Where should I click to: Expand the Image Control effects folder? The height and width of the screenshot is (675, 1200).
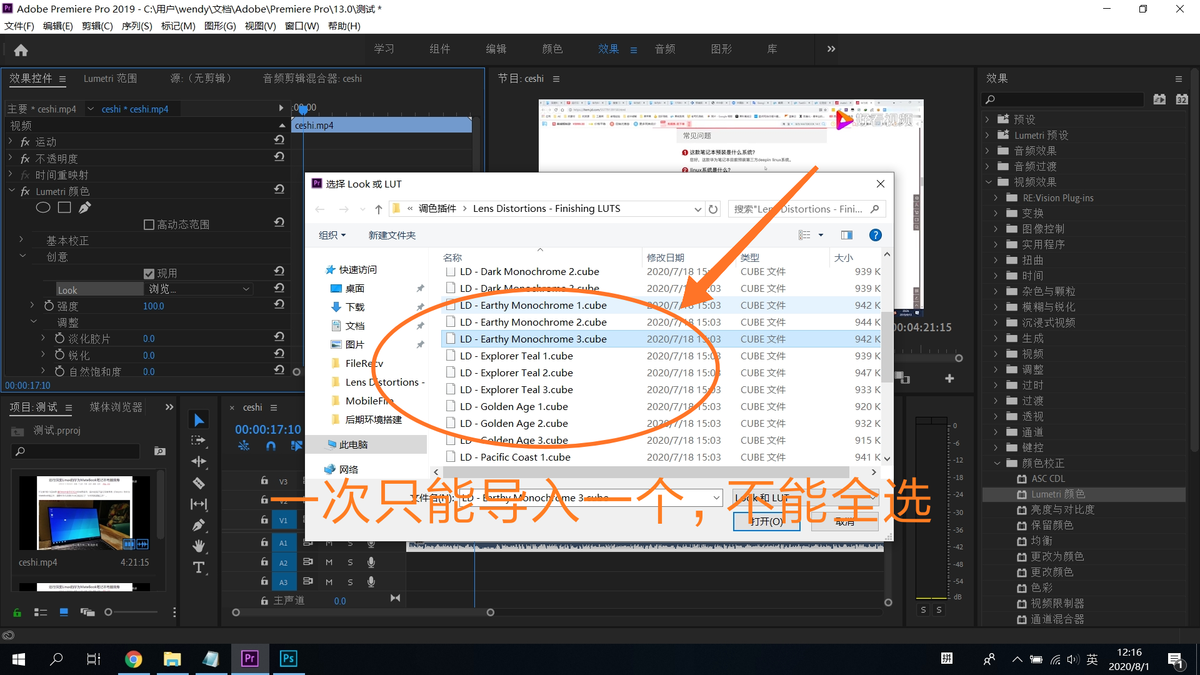click(996, 229)
